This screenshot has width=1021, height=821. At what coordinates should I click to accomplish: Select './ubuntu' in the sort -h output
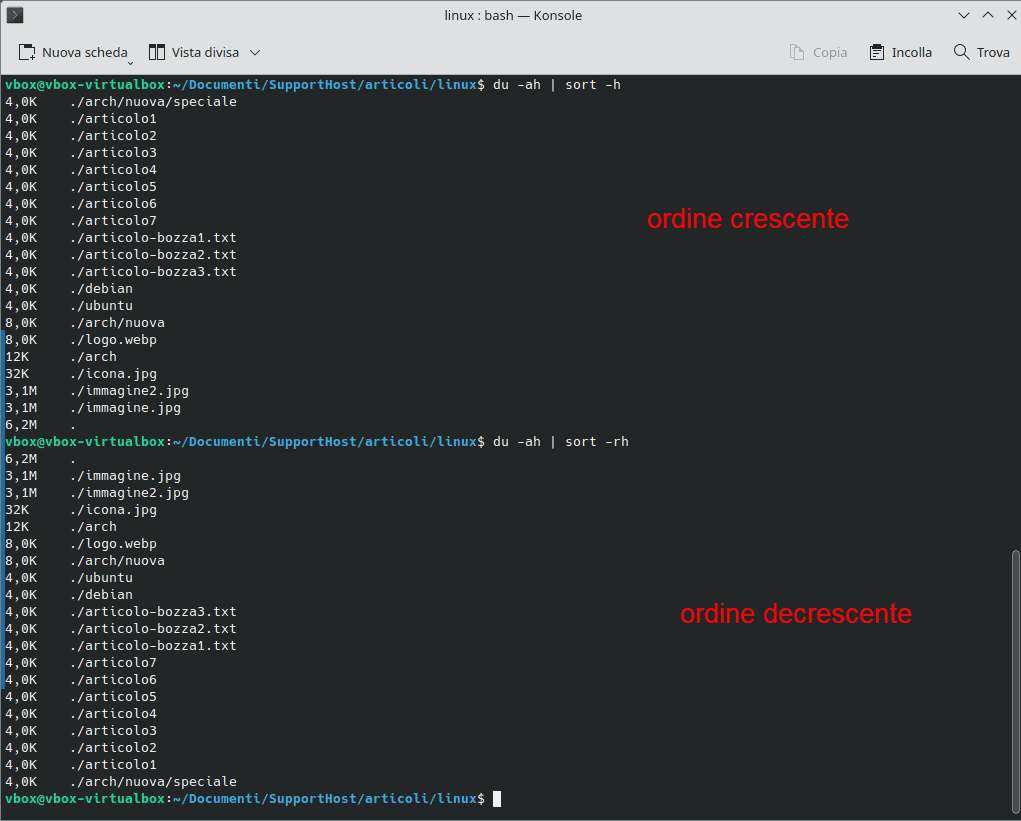pyautogui.click(x=101, y=305)
